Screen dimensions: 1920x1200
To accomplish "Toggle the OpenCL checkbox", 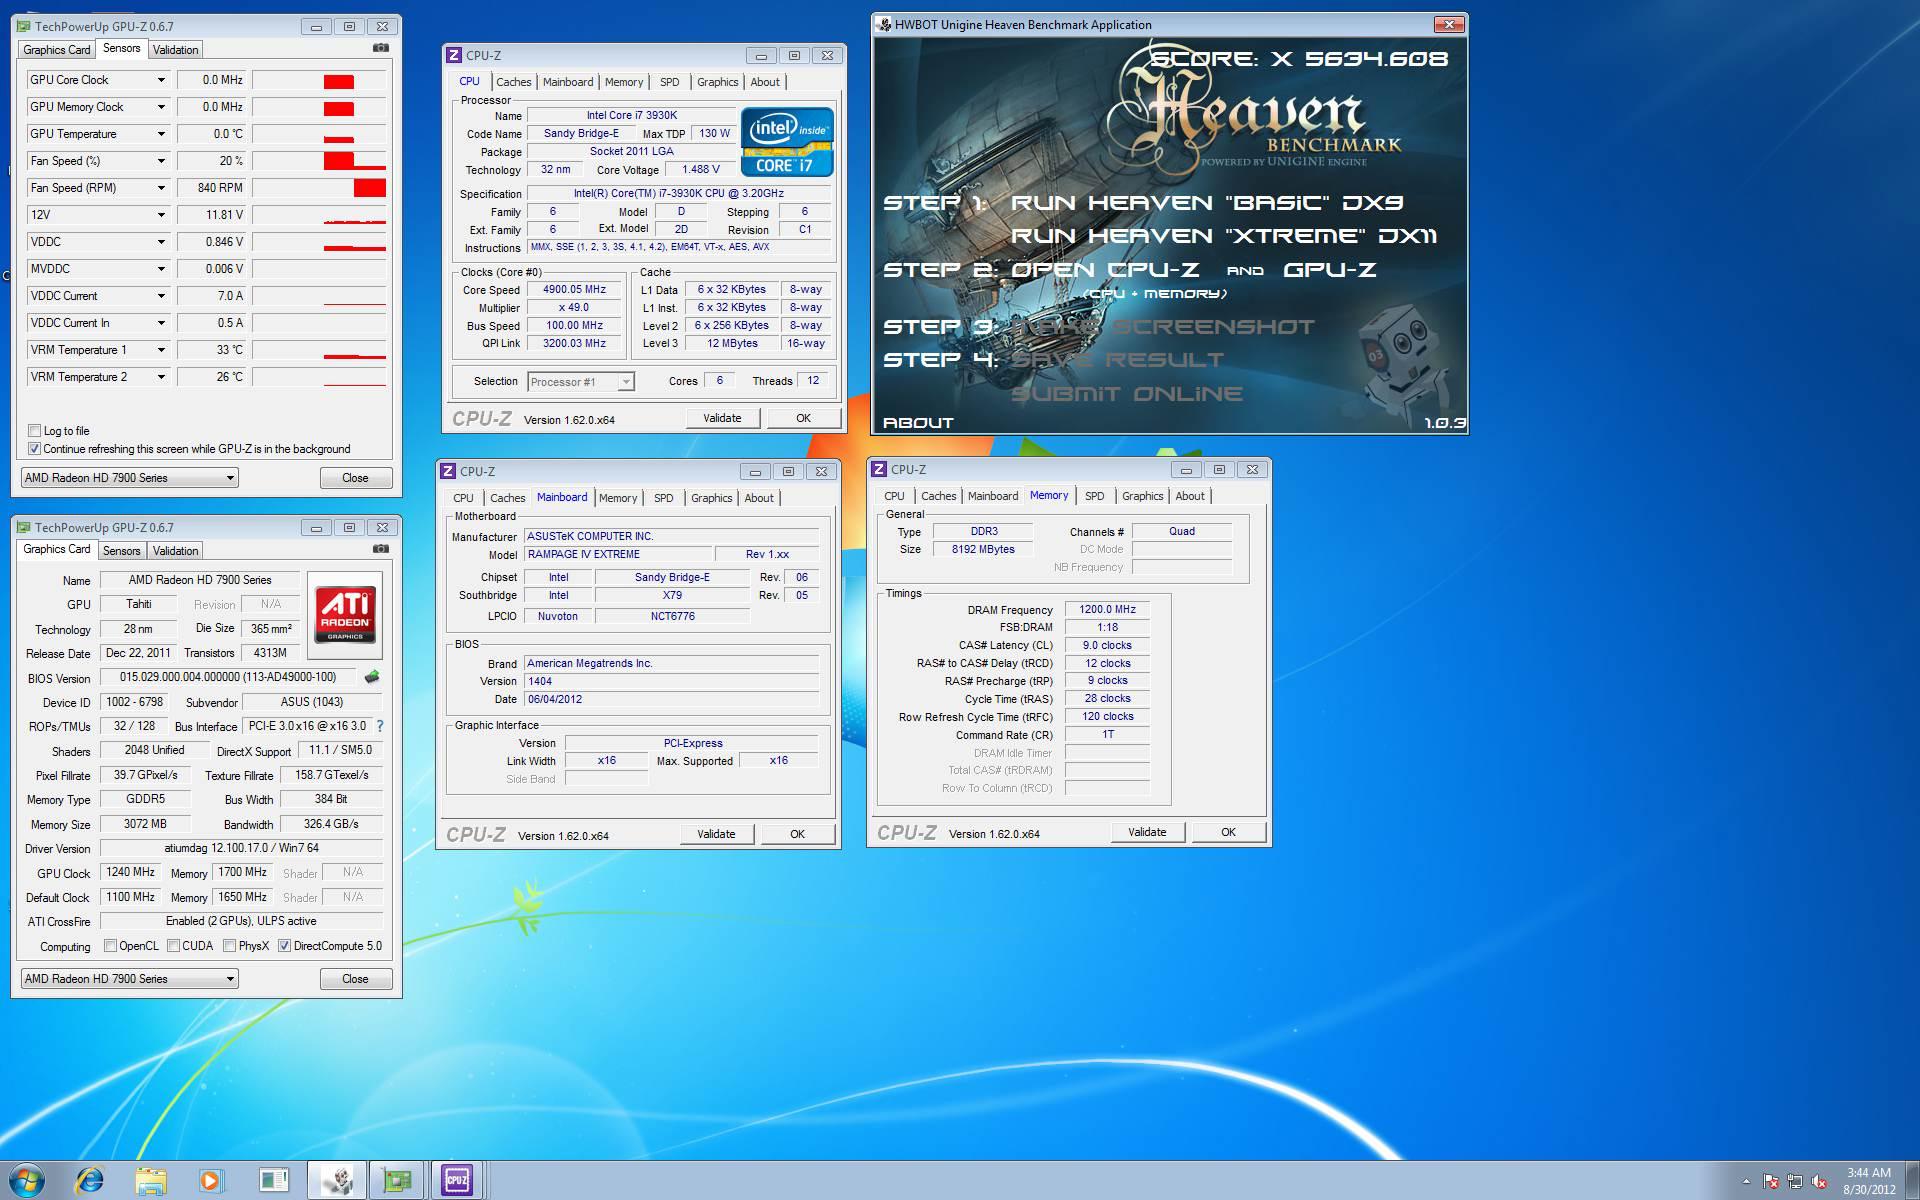I will [x=110, y=945].
